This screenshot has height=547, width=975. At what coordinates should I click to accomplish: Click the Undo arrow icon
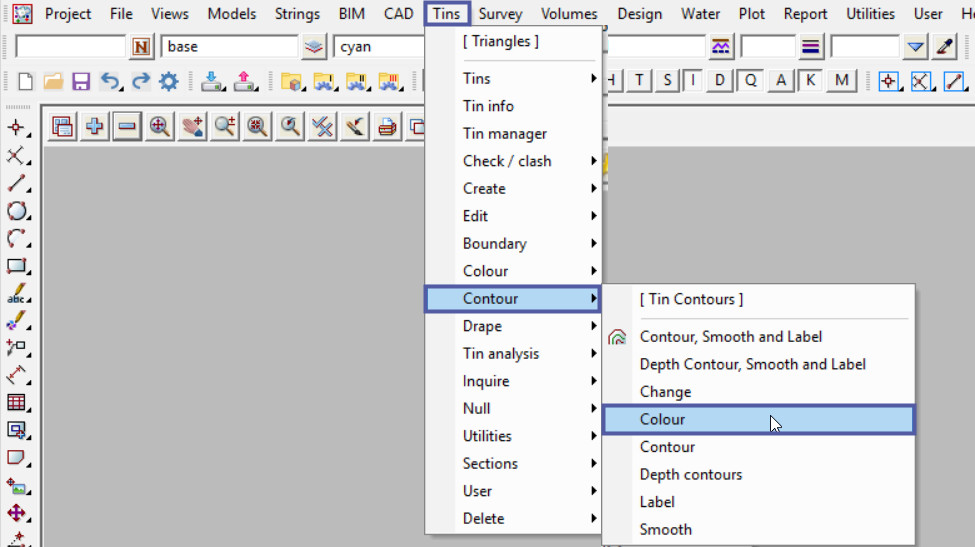[110, 82]
